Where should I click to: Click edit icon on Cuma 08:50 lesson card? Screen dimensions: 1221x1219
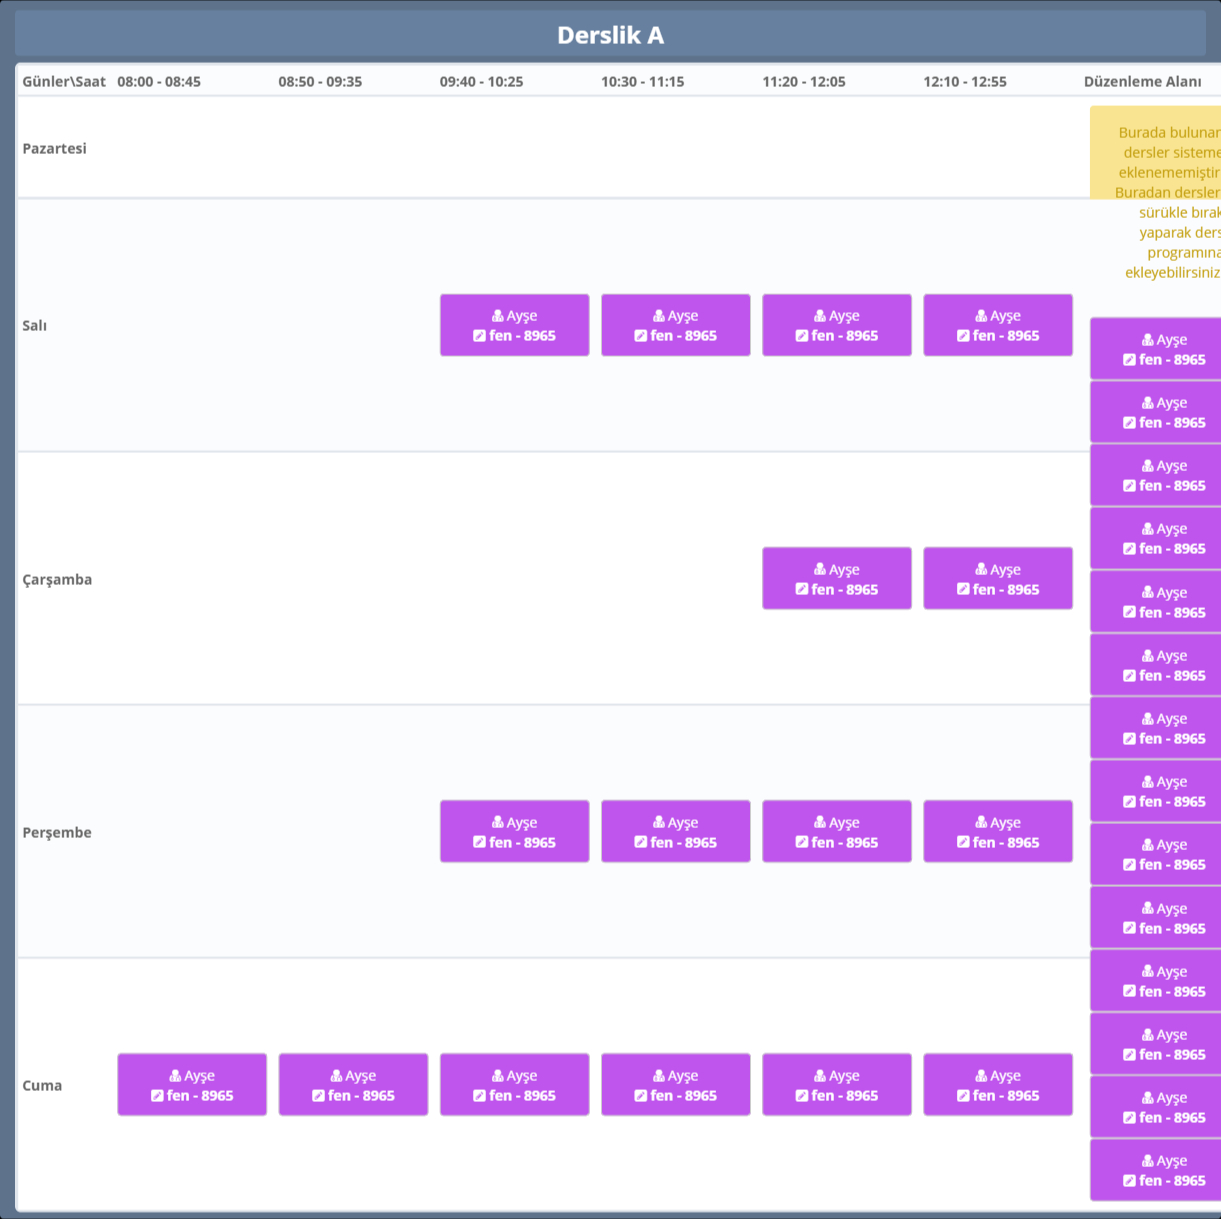coord(318,1096)
